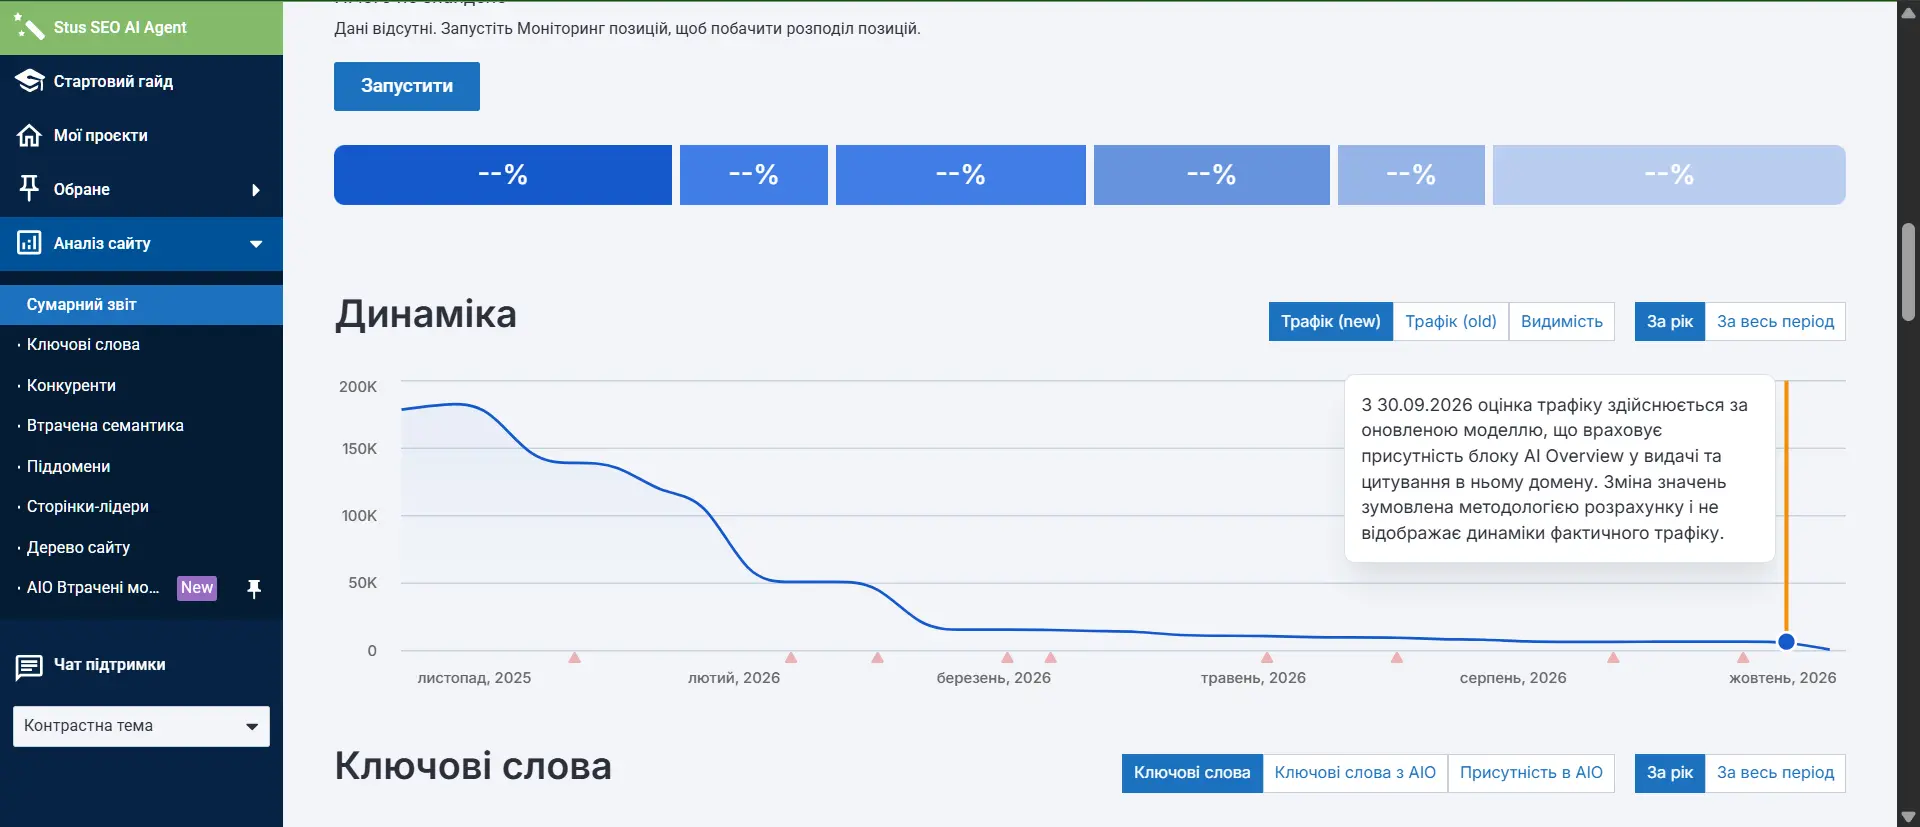Image resolution: width=1920 pixels, height=827 pixels.
Task: Click the Stus SEO AI Agent wand icon
Action: (x=29, y=27)
